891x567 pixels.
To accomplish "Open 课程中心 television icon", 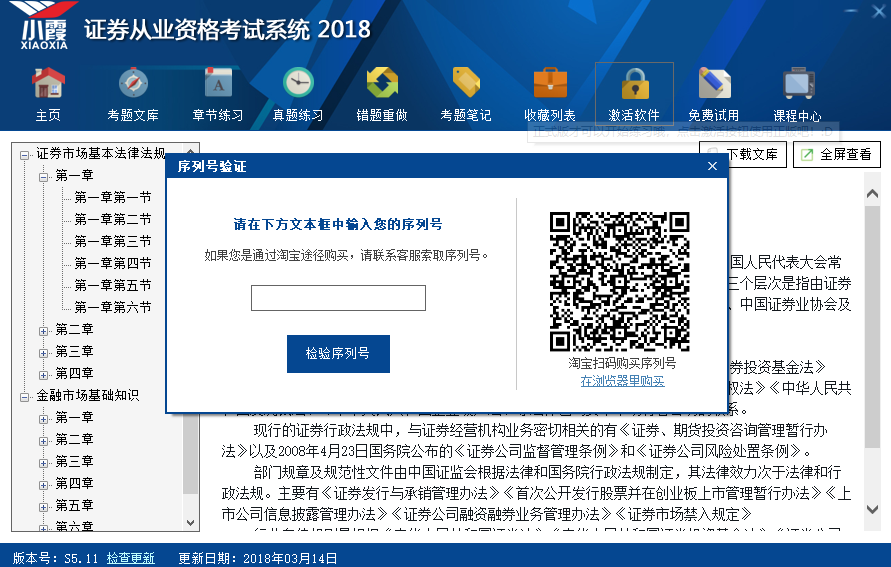I will [x=798, y=84].
